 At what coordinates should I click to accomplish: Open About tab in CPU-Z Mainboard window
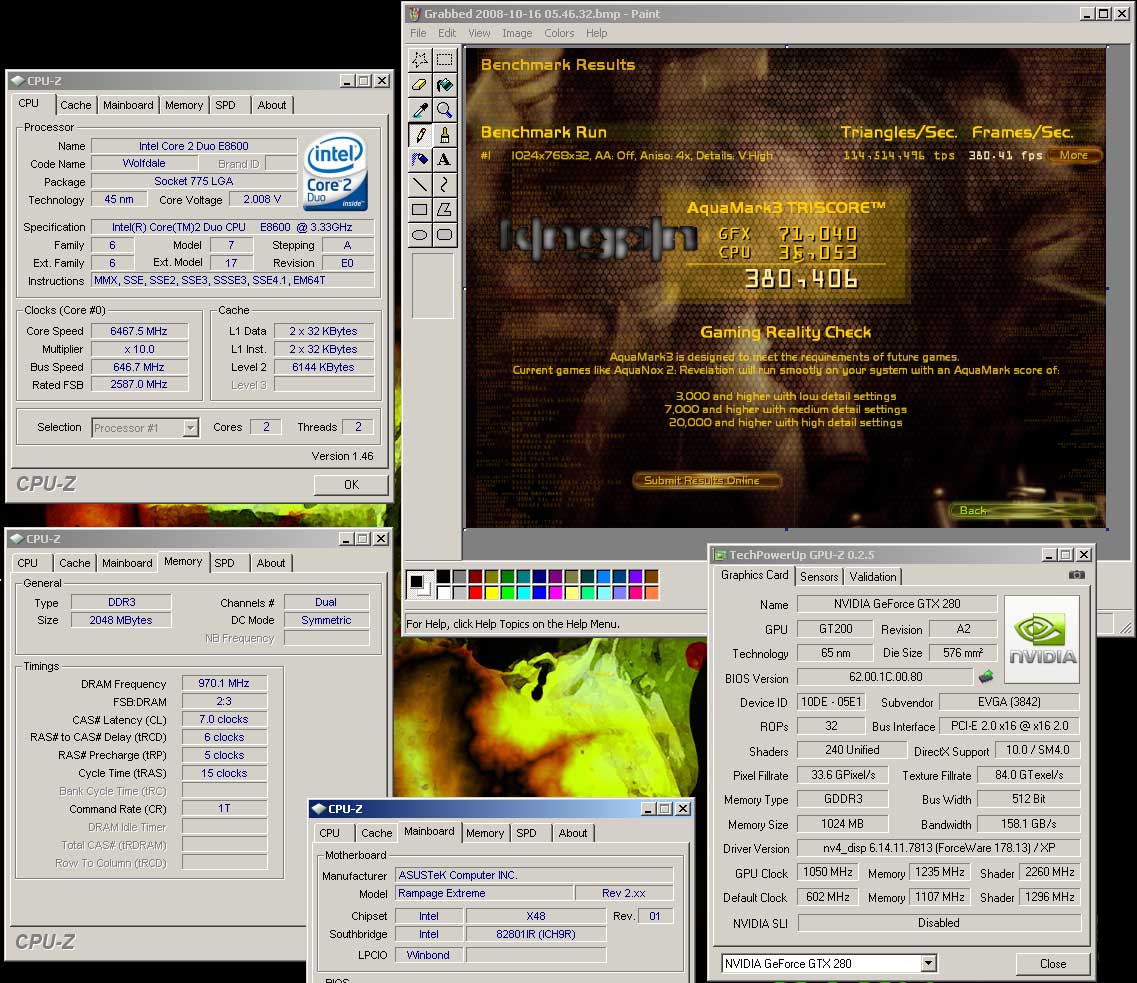(x=573, y=833)
